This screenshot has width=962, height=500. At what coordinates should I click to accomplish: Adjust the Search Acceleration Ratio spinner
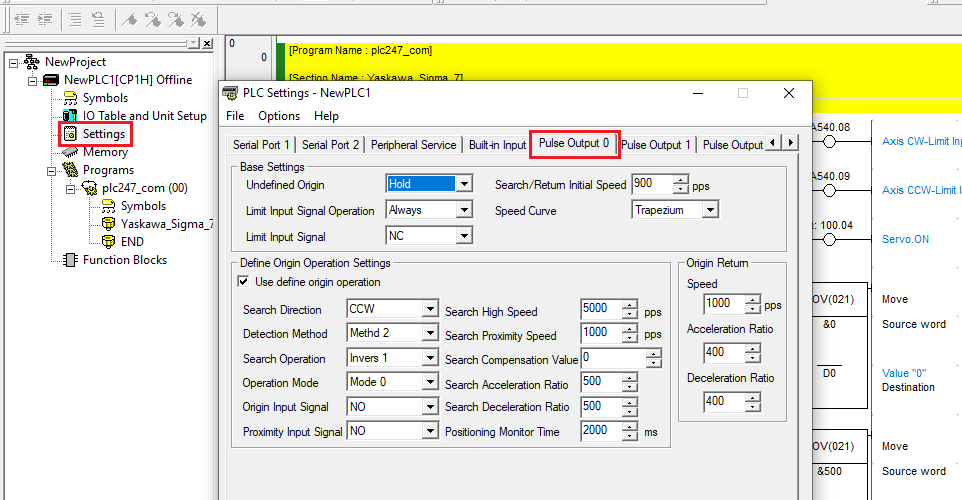tap(630, 382)
